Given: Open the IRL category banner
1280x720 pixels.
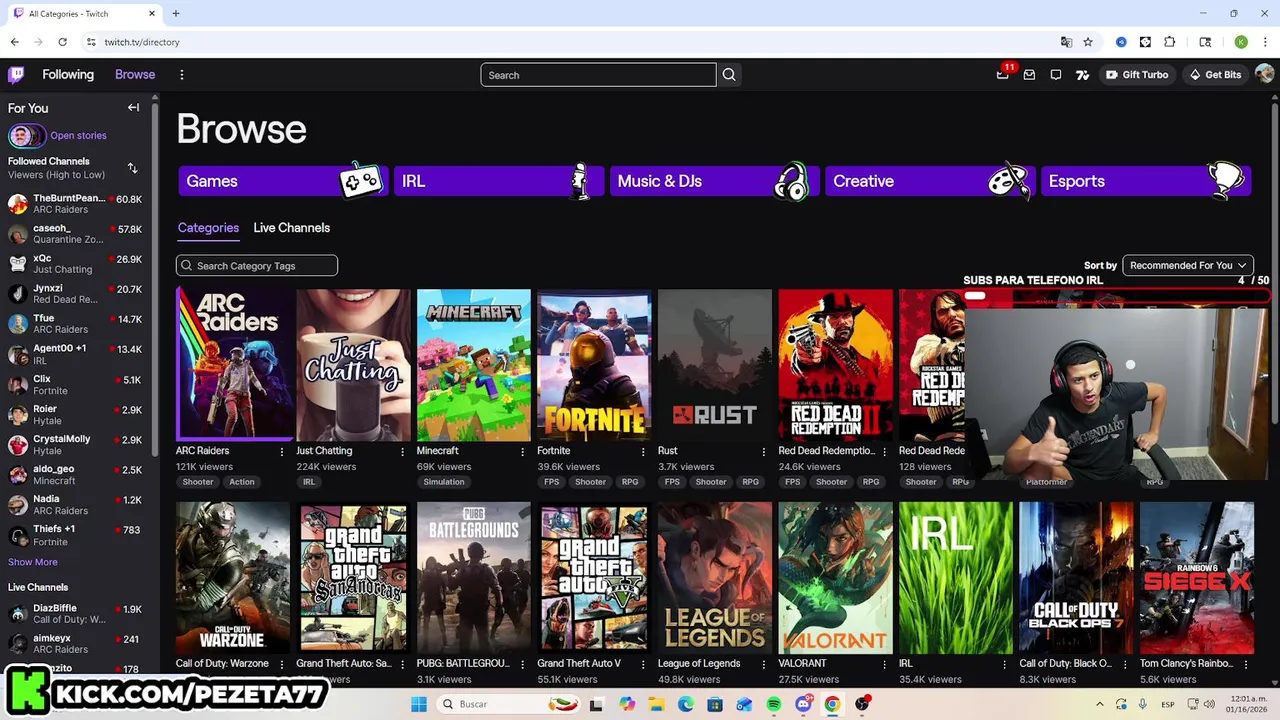Looking at the screenshot, I should 498,181.
